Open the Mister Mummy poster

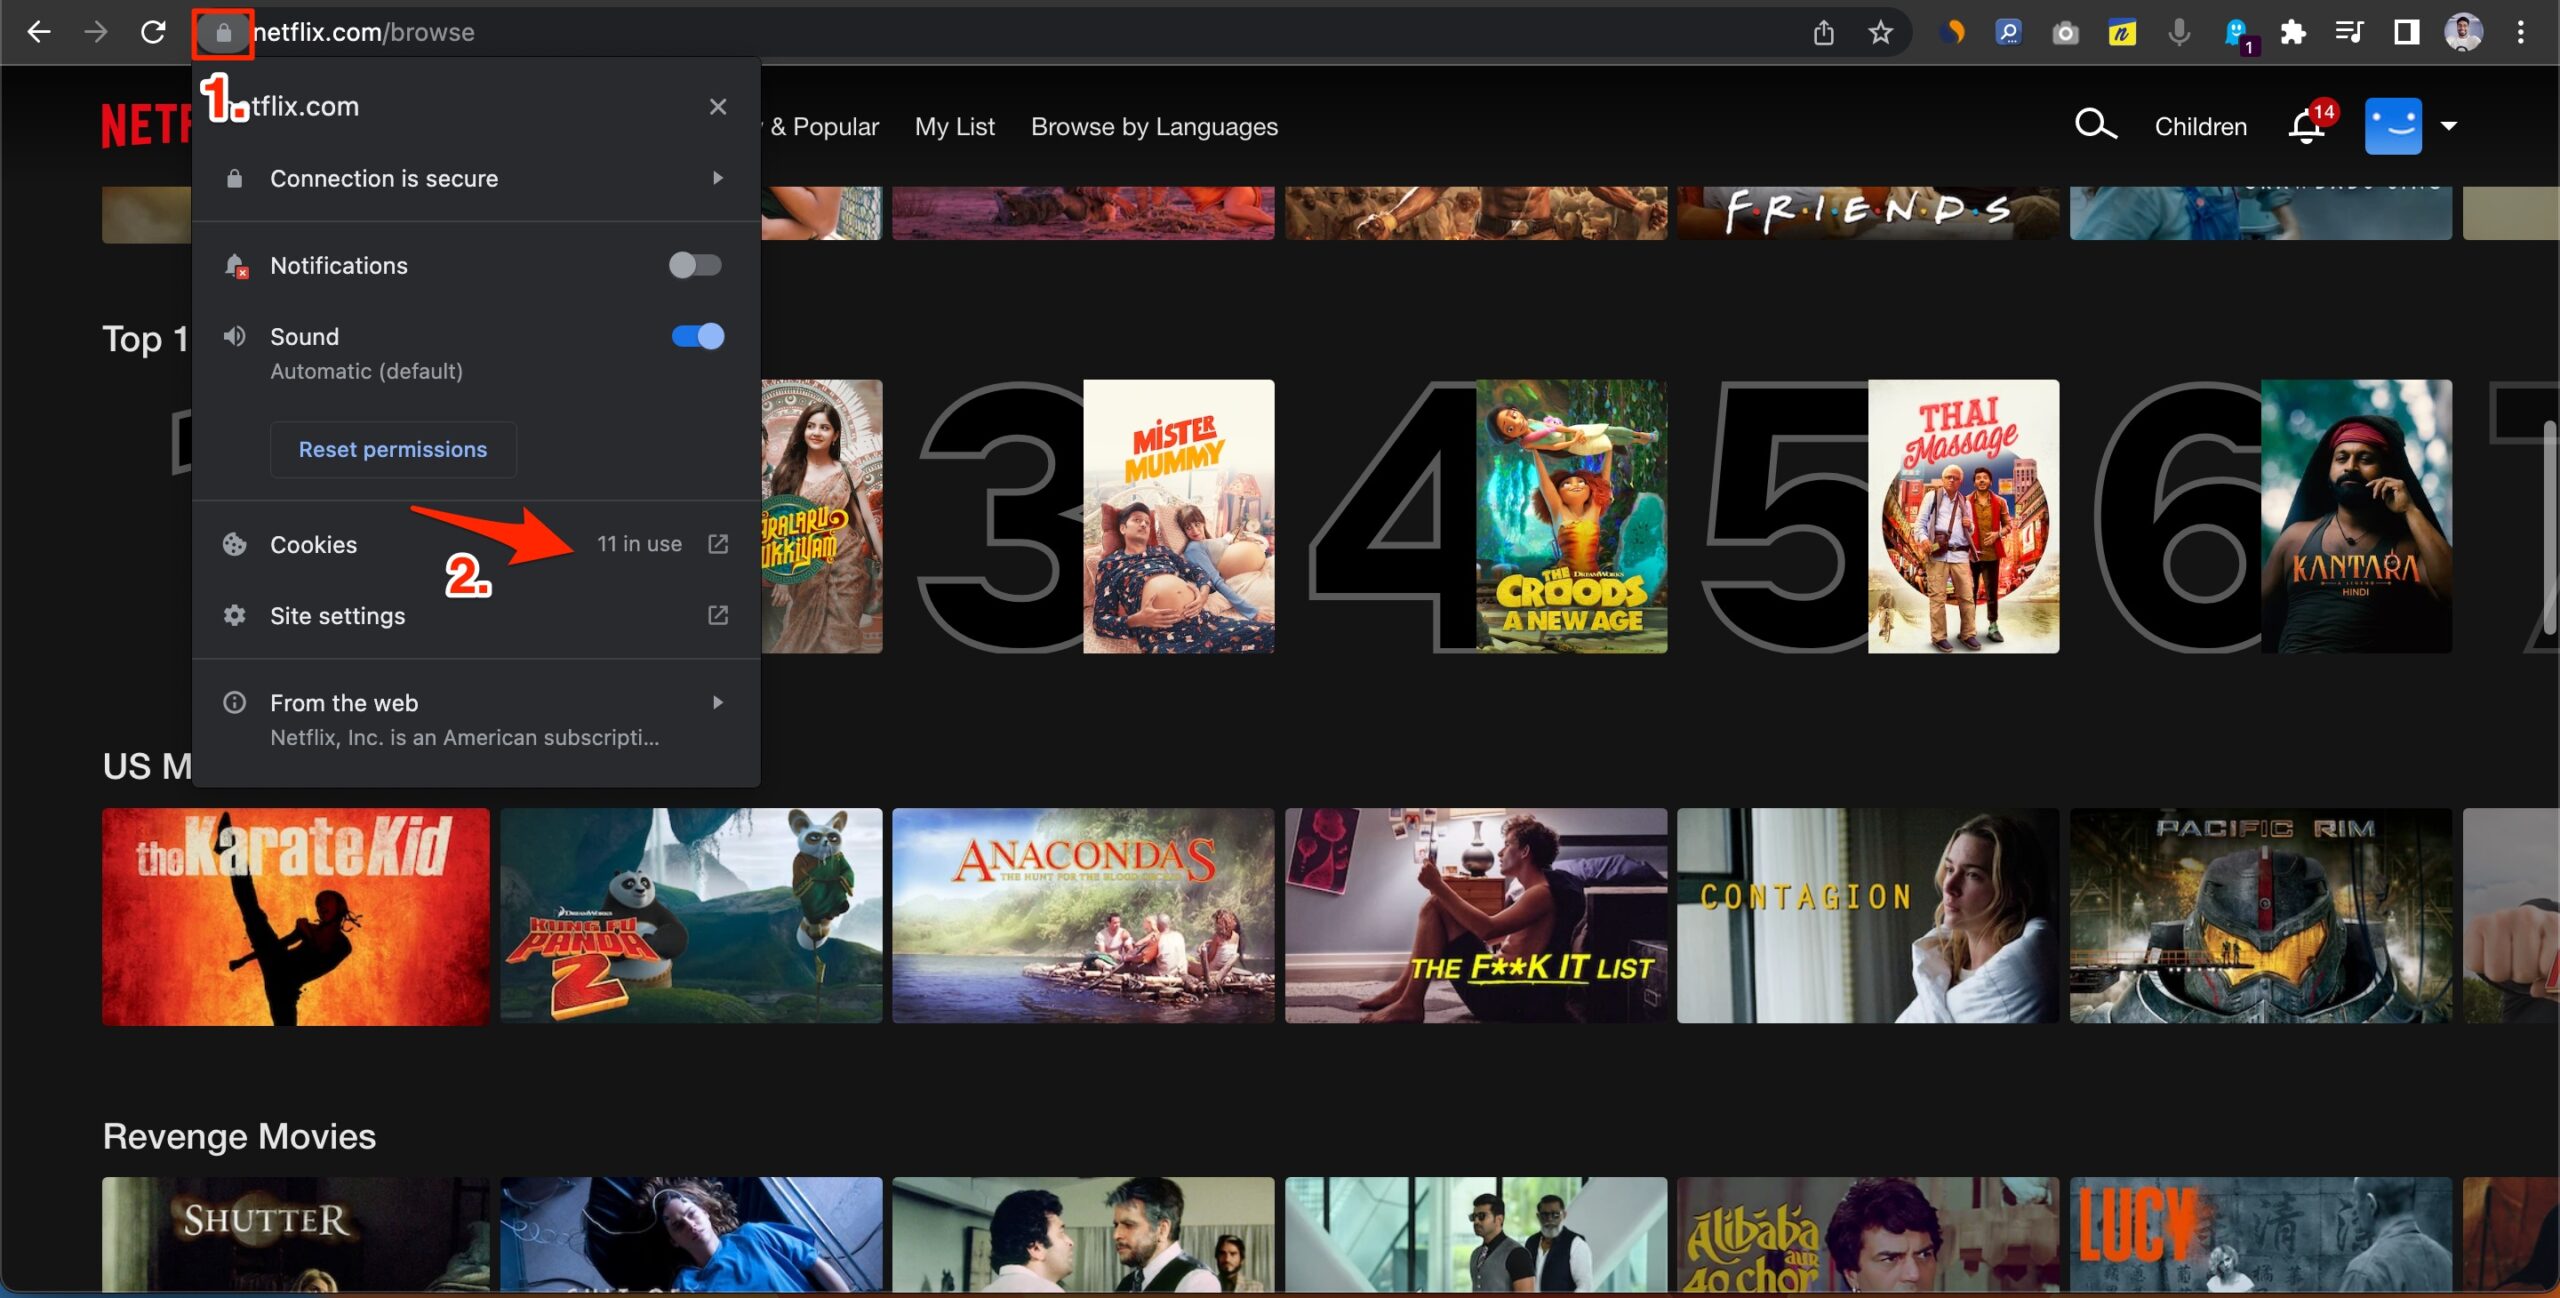tap(1179, 516)
